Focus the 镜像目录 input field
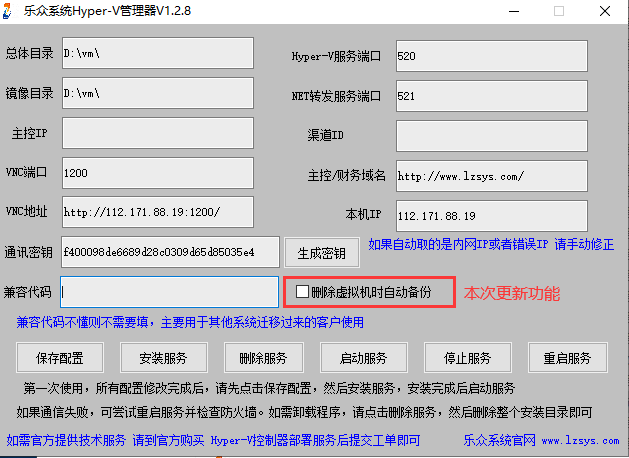Screen dimensions: 629x458 158,93
